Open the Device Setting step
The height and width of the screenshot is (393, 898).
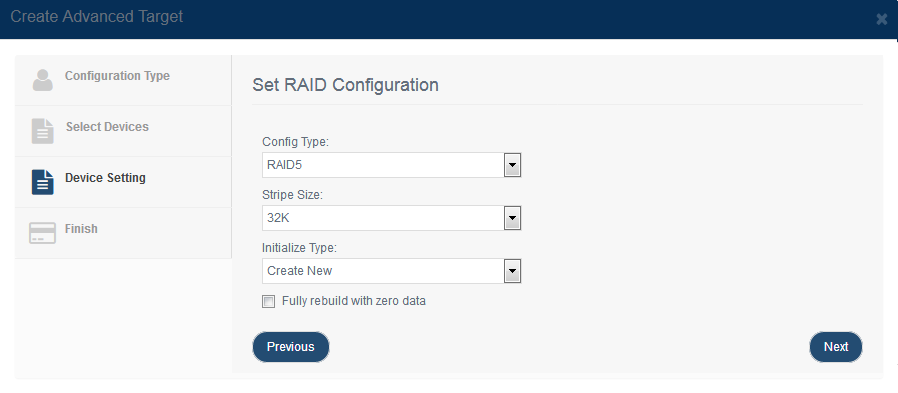click(123, 182)
